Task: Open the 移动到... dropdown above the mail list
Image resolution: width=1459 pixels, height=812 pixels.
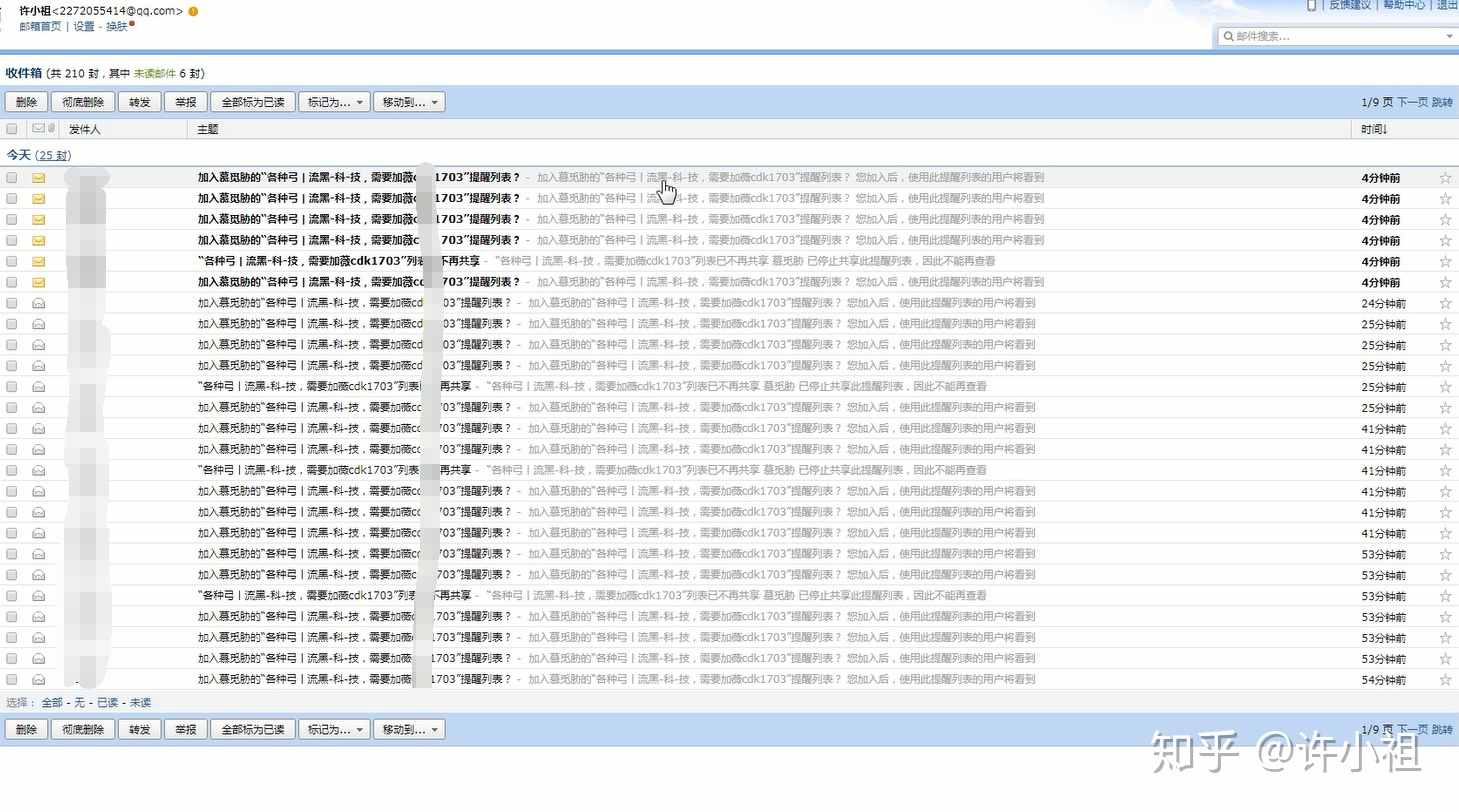Action: click(x=409, y=102)
